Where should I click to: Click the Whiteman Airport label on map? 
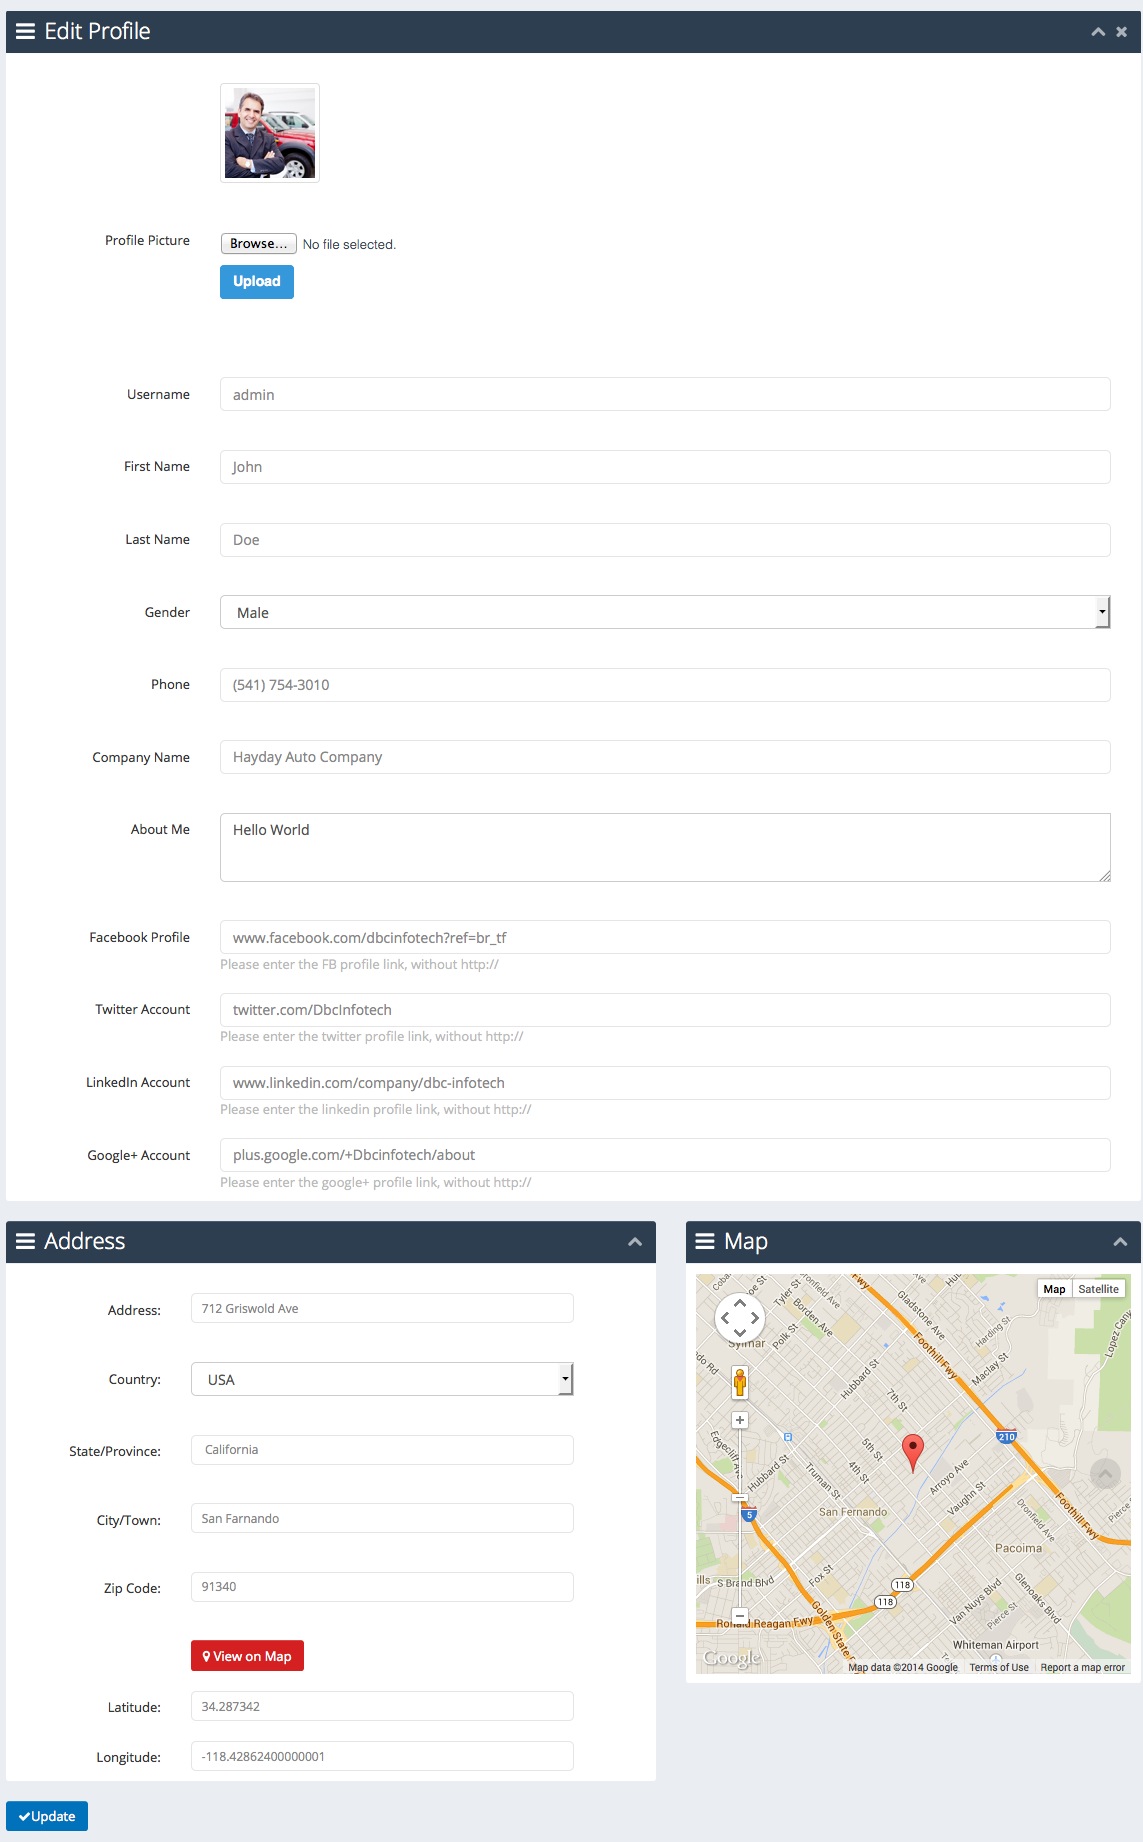click(996, 1645)
